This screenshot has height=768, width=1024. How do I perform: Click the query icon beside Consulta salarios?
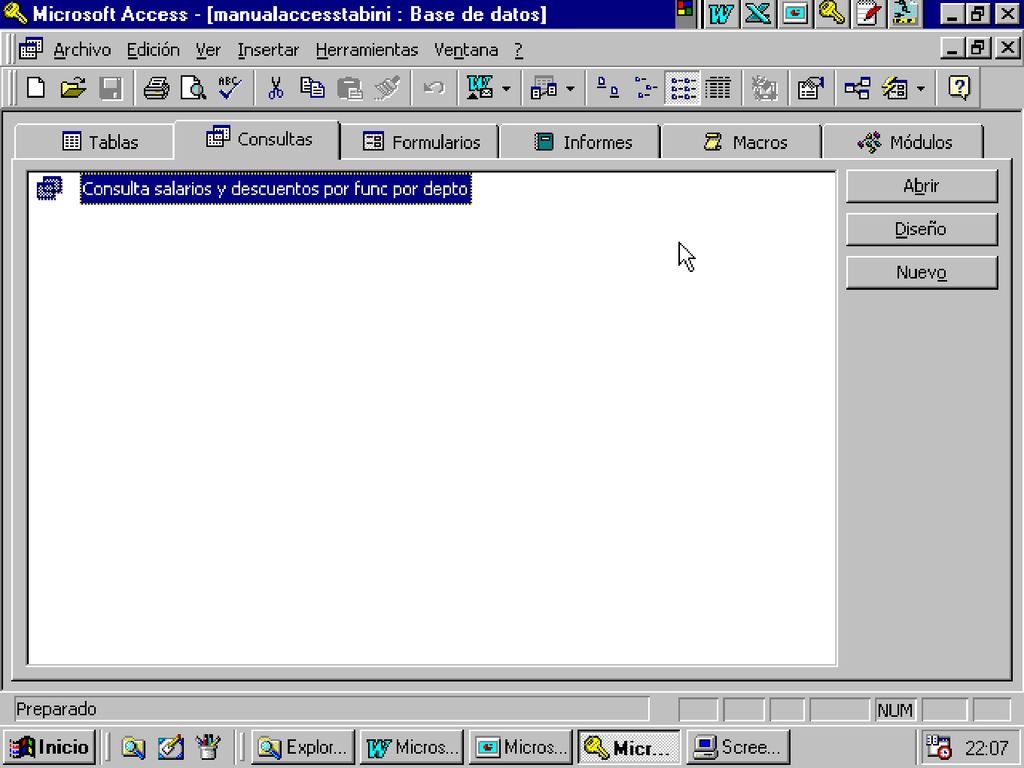click(x=50, y=188)
